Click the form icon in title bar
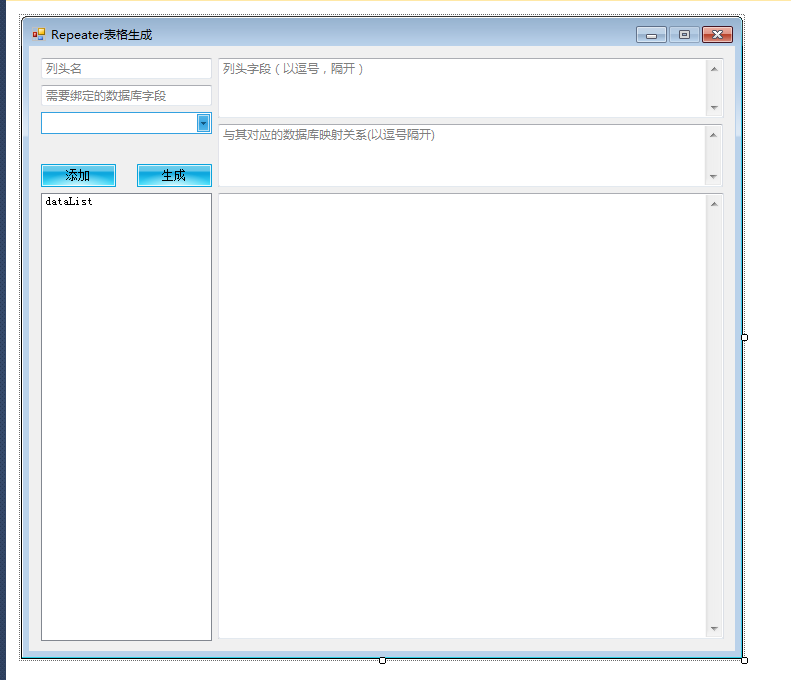 39,34
